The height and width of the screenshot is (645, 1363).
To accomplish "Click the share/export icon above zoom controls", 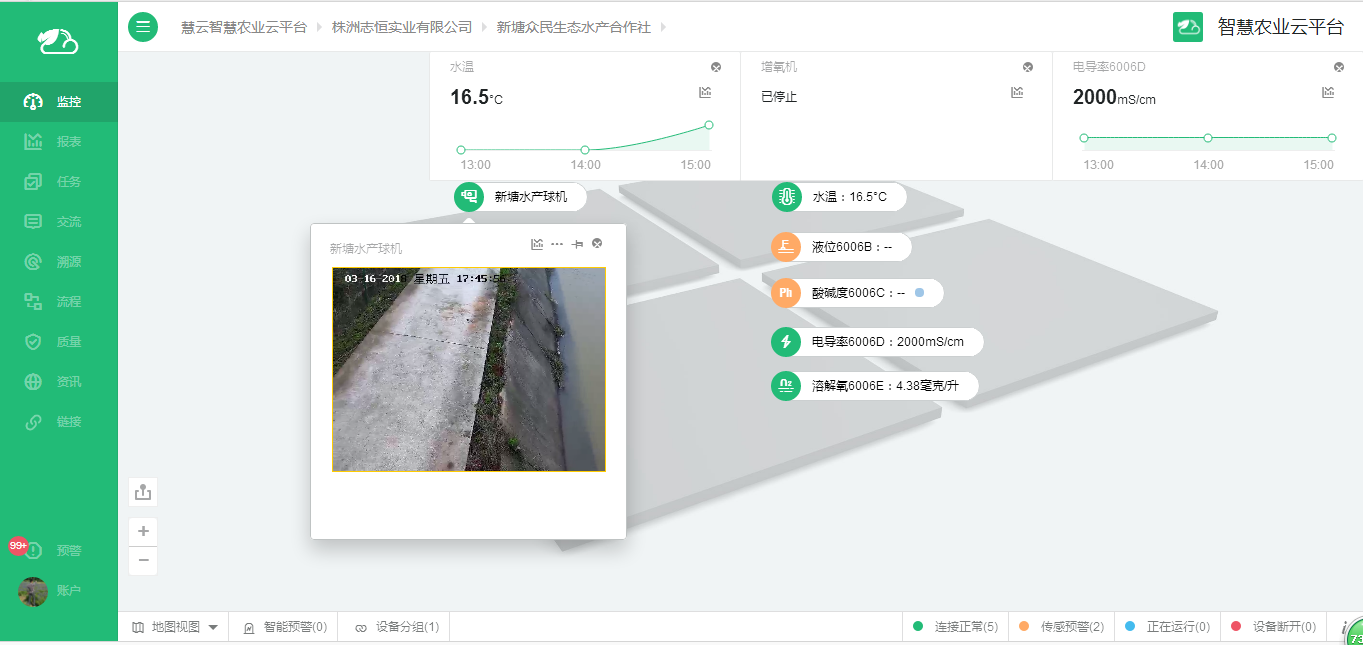I will [x=143, y=492].
